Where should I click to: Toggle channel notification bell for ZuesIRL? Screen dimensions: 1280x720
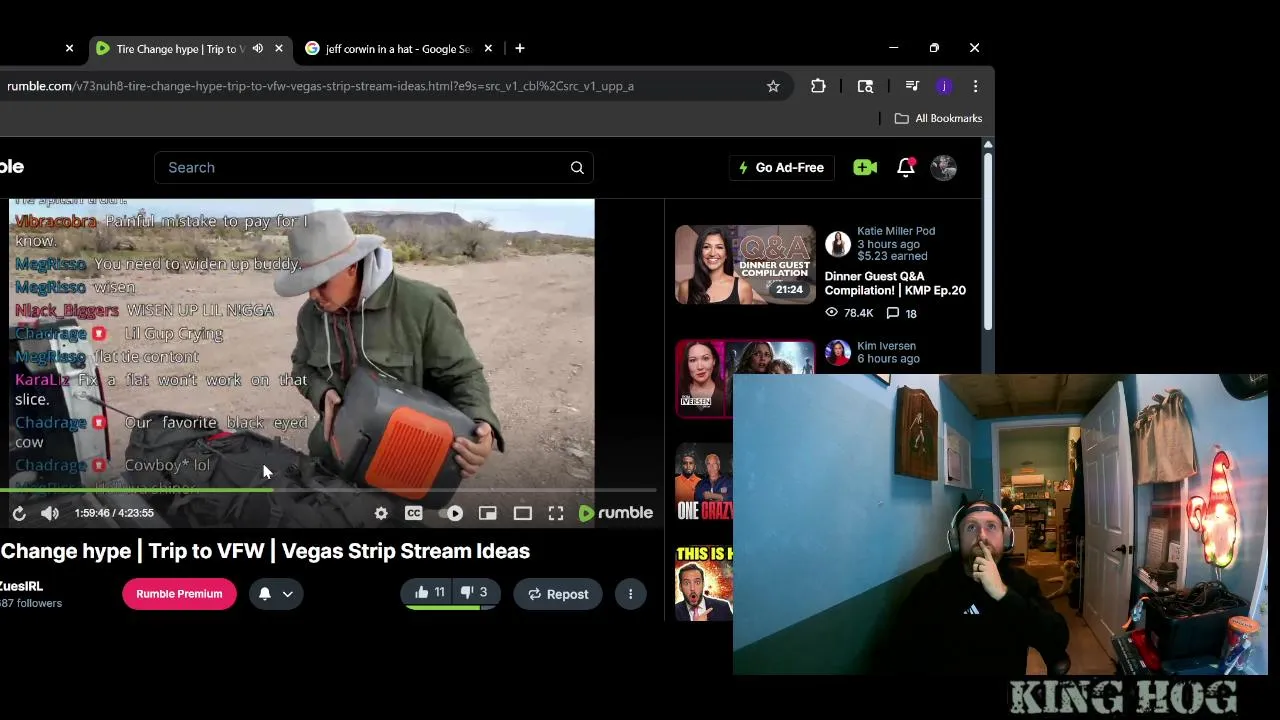264,594
